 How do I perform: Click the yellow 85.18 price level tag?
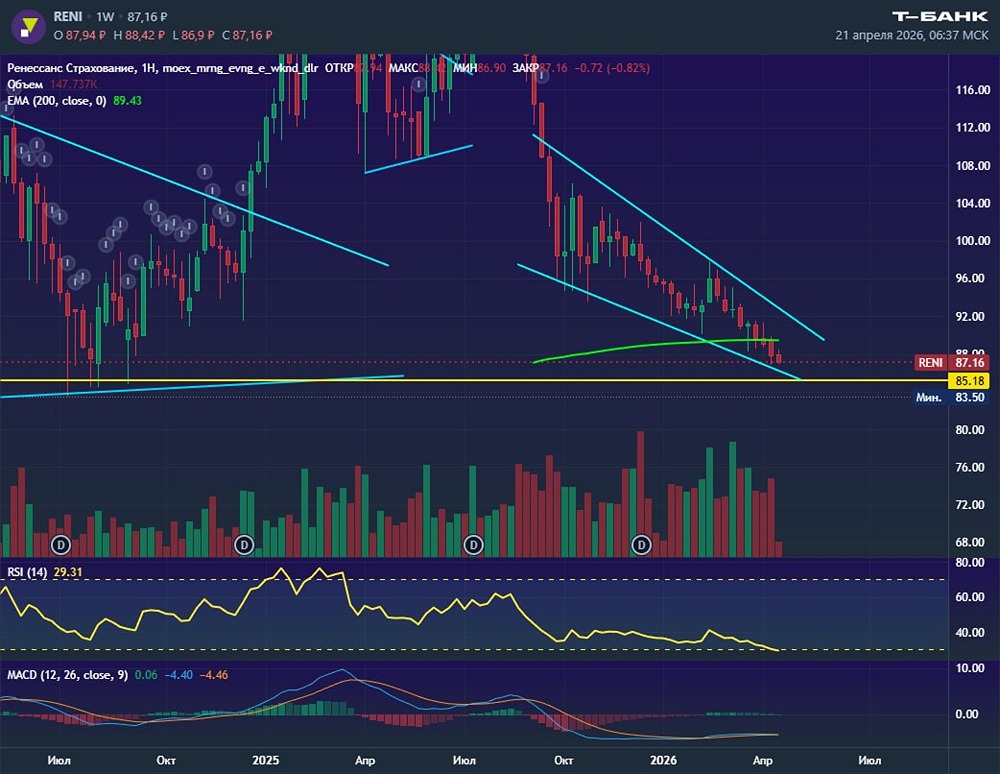(x=969, y=381)
